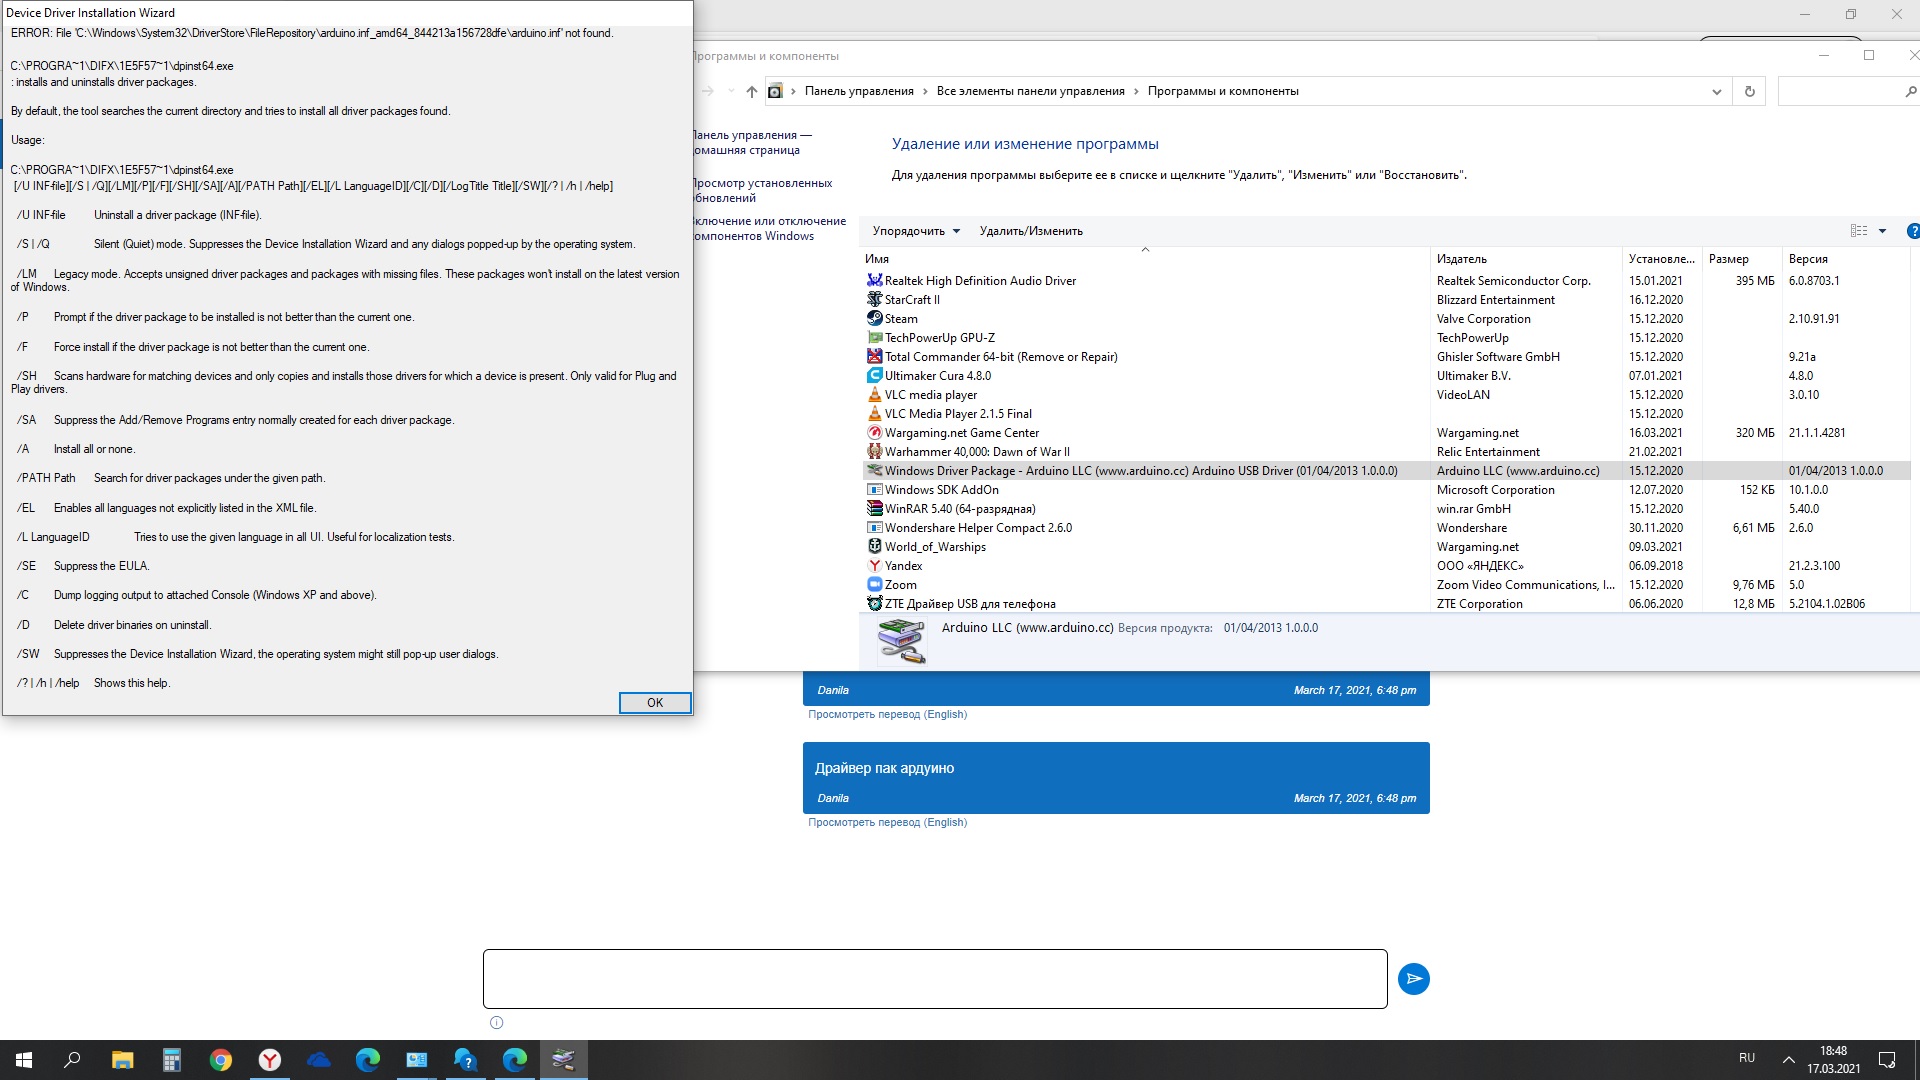Open Просмотр установленных обновлений link
The width and height of the screenshot is (1920, 1080).
(x=763, y=191)
